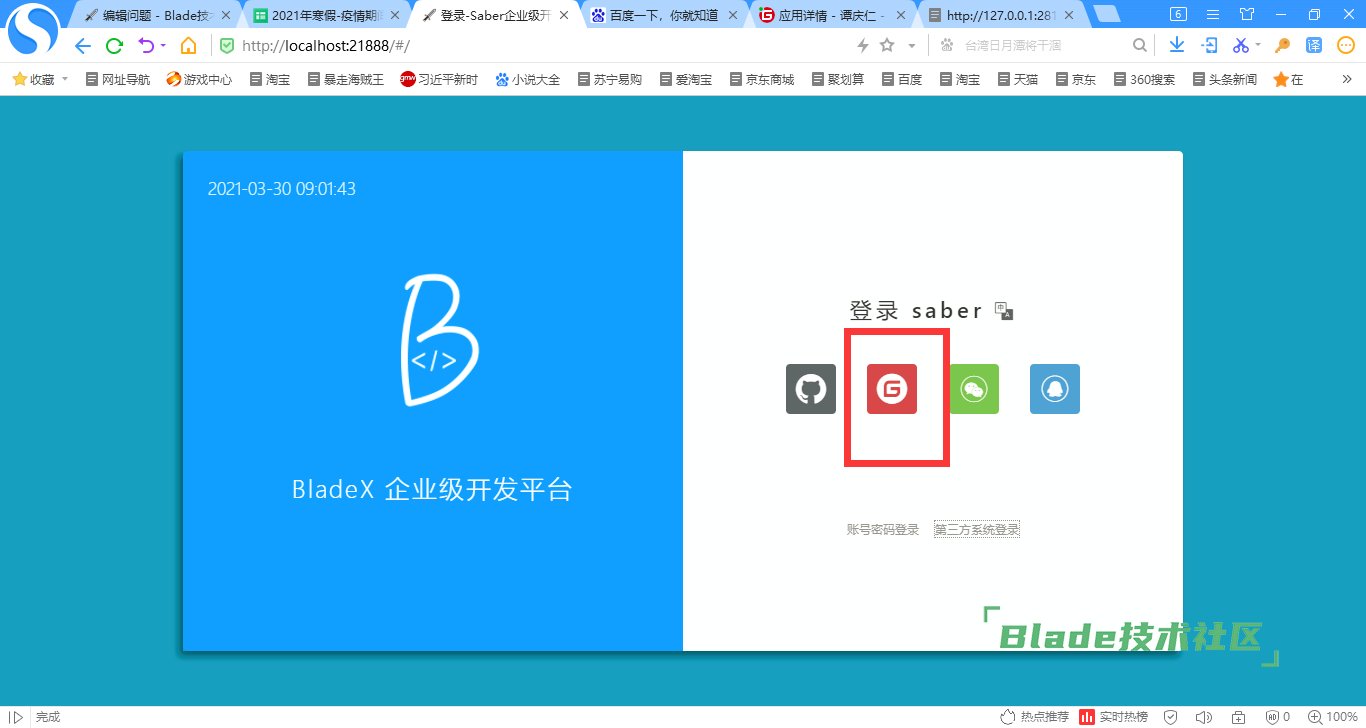Open a new tab with plus button
The height and width of the screenshot is (728, 1366).
1106,14
